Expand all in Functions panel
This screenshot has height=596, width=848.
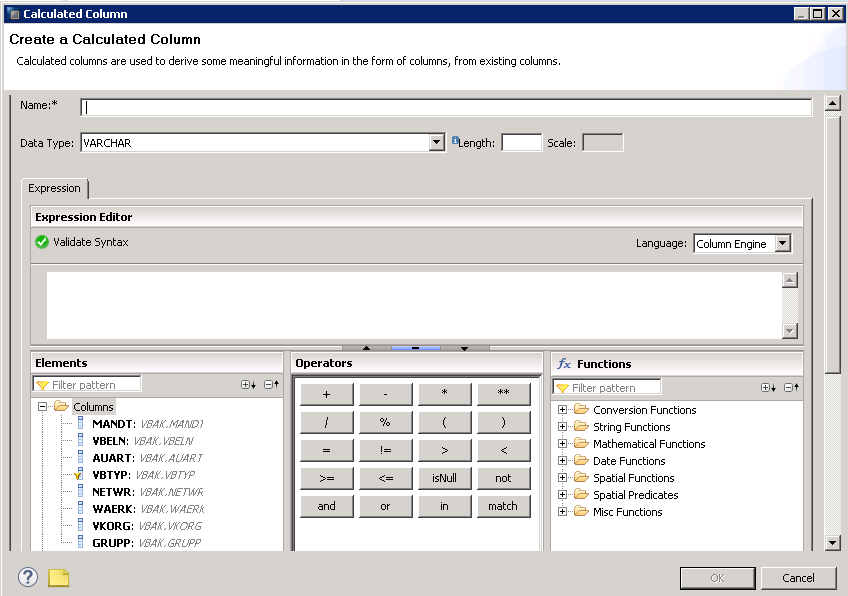point(768,388)
